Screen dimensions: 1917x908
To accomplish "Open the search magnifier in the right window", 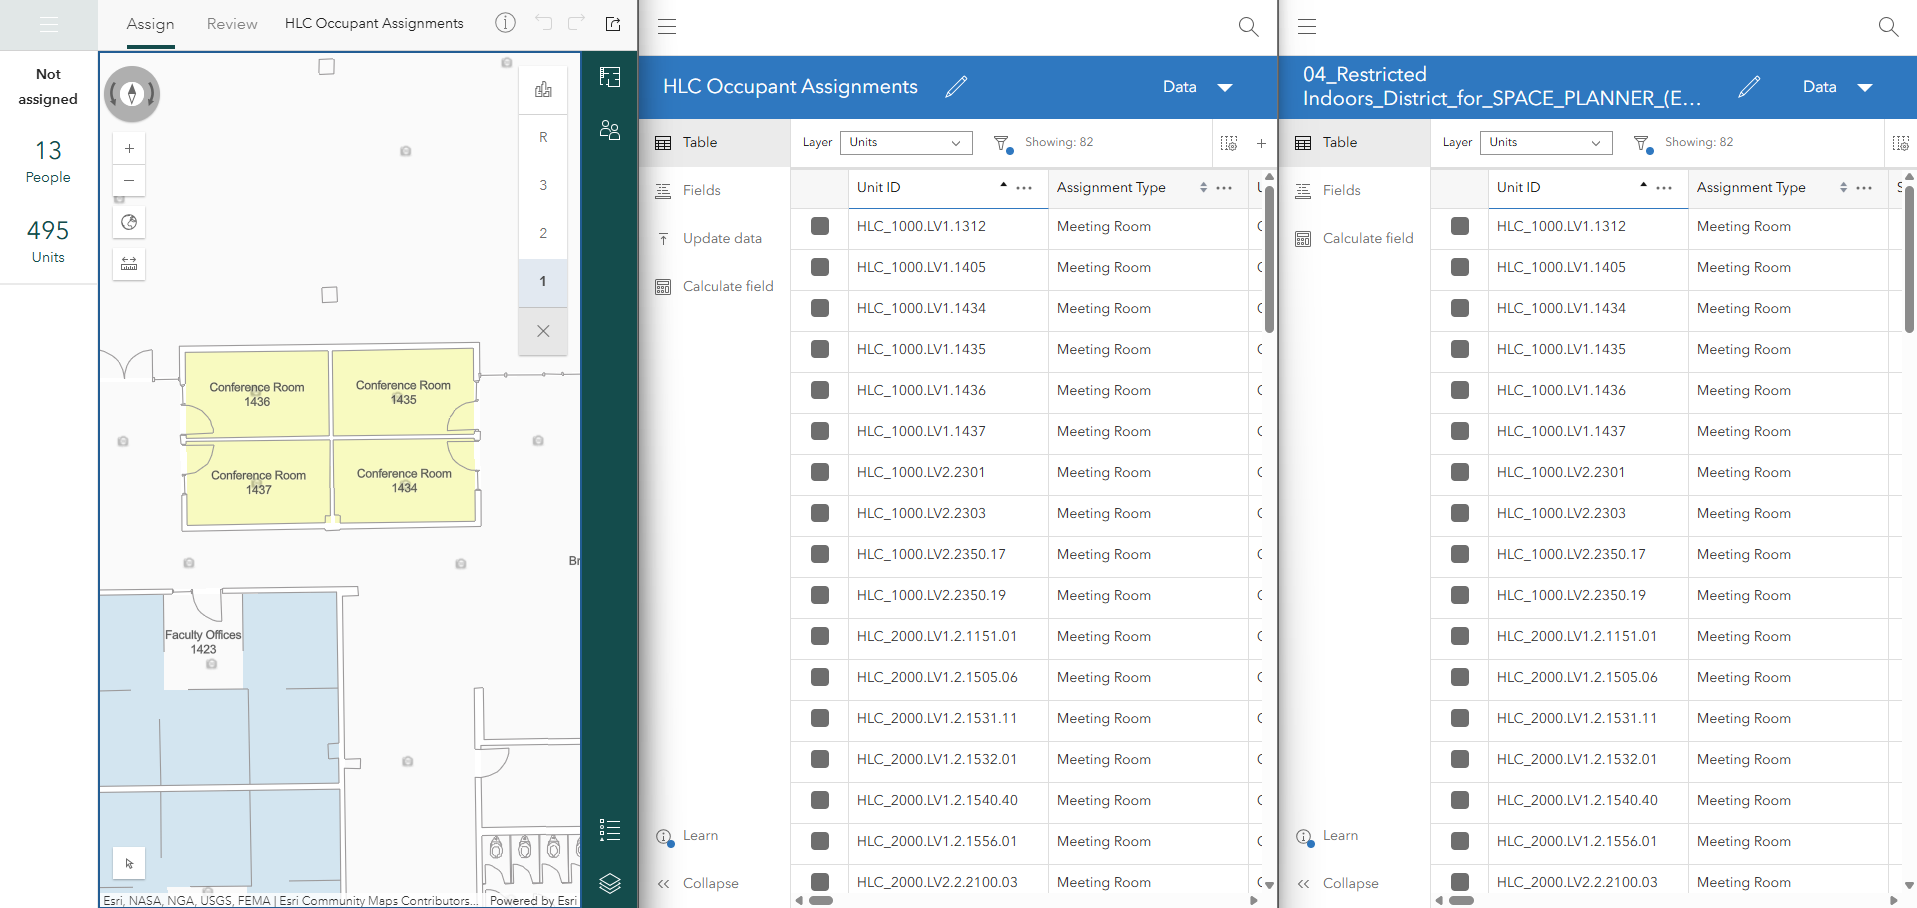I will tap(1888, 27).
